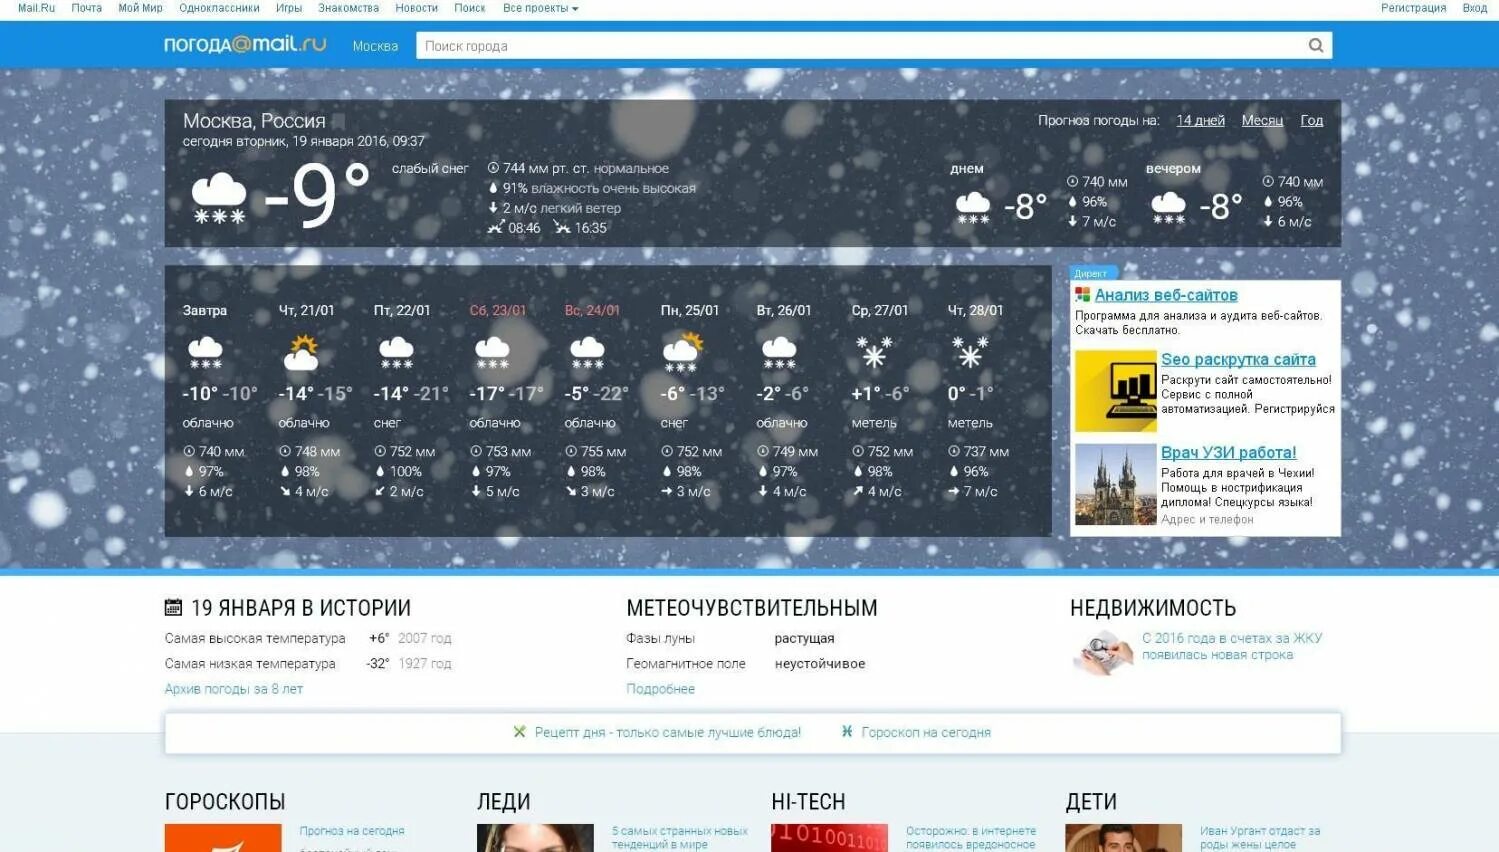Image resolution: width=1499 pixels, height=852 pixels.
Task: Click Подробнее under Метеочувствительным
Action: [x=660, y=689]
